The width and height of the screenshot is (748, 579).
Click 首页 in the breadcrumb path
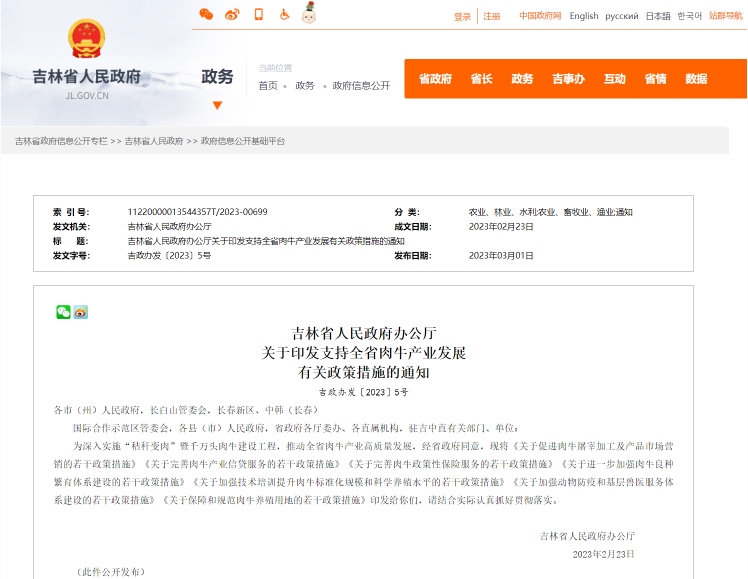[268, 86]
